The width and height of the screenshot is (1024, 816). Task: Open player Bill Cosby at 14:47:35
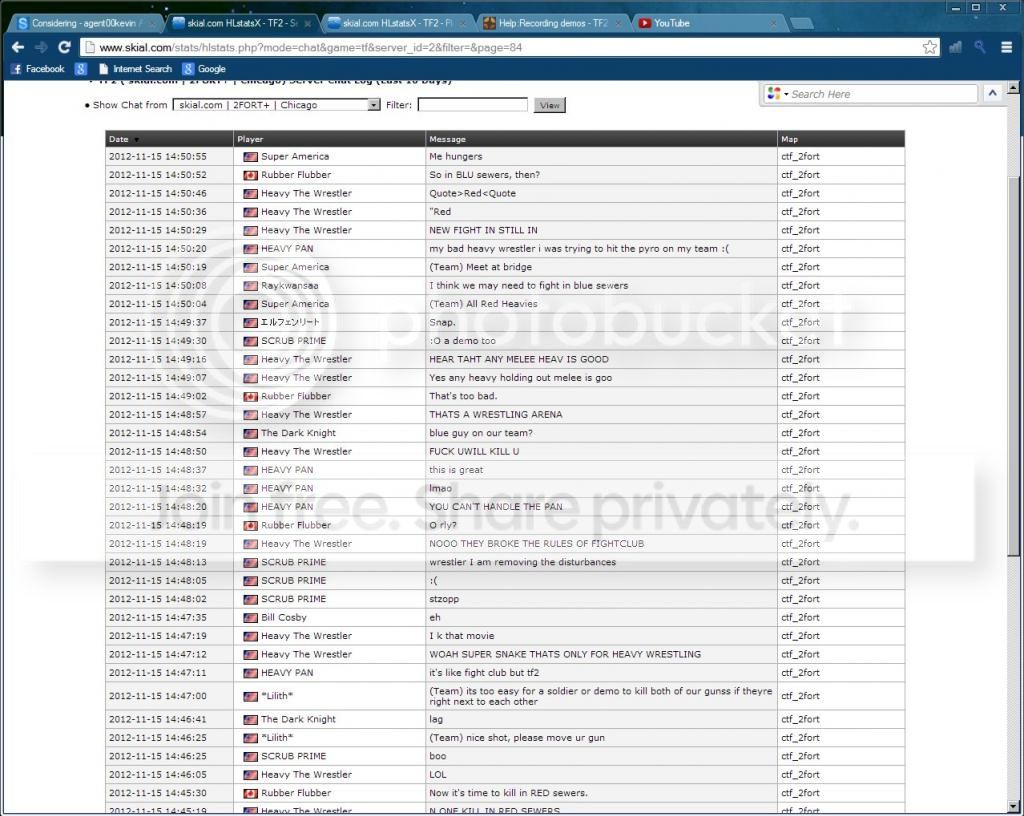click(283, 618)
